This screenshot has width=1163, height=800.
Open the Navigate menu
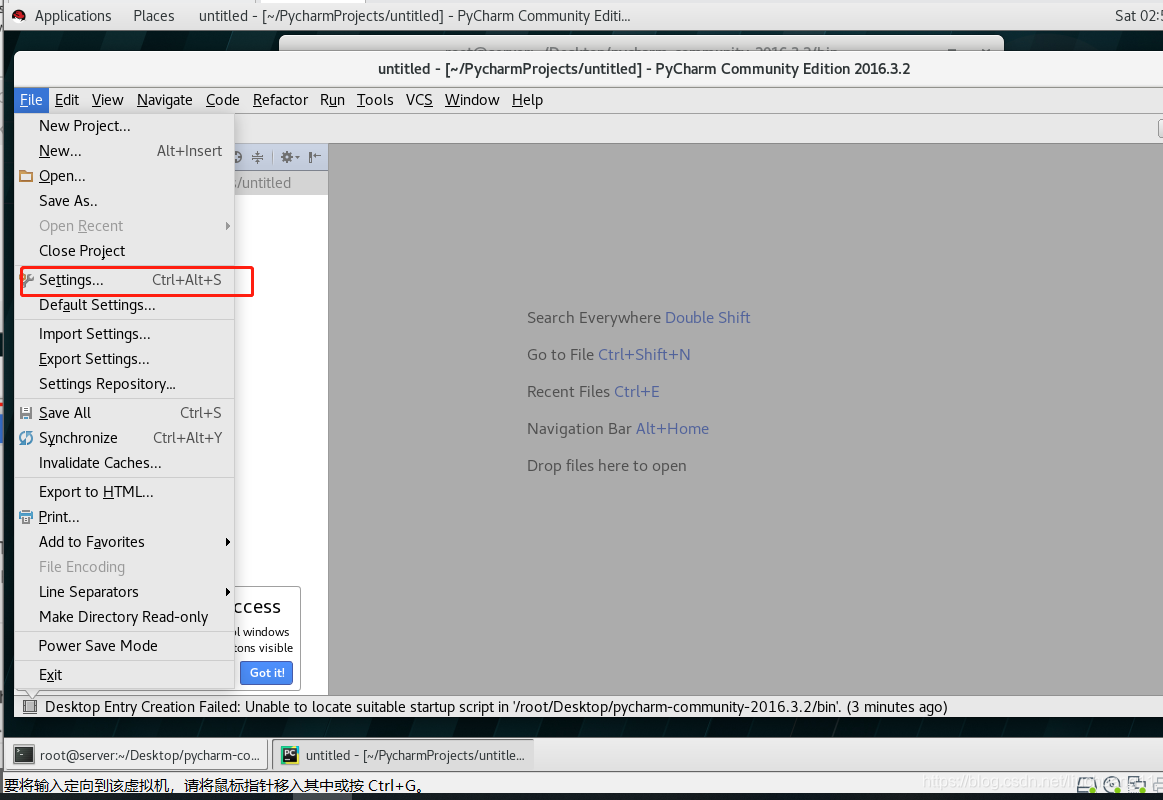click(x=165, y=100)
